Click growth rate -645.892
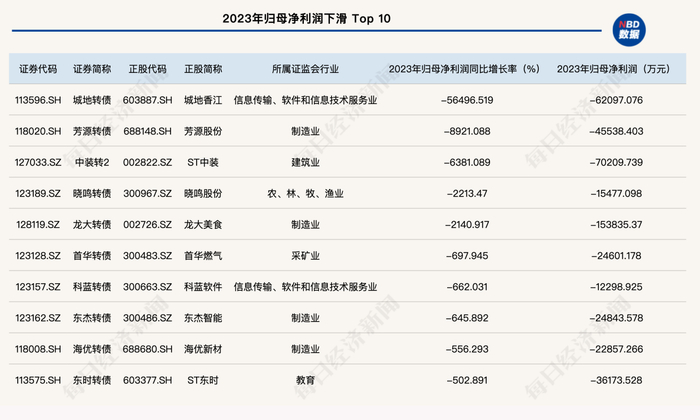The width and height of the screenshot is (700, 420). (x=467, y=318)
